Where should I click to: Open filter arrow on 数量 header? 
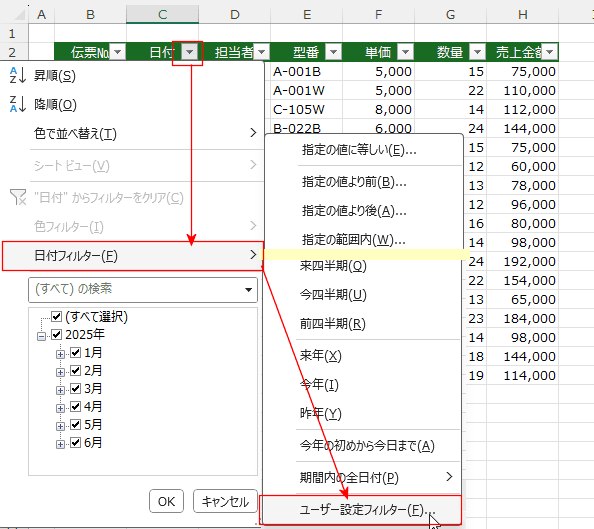point(477,52)
